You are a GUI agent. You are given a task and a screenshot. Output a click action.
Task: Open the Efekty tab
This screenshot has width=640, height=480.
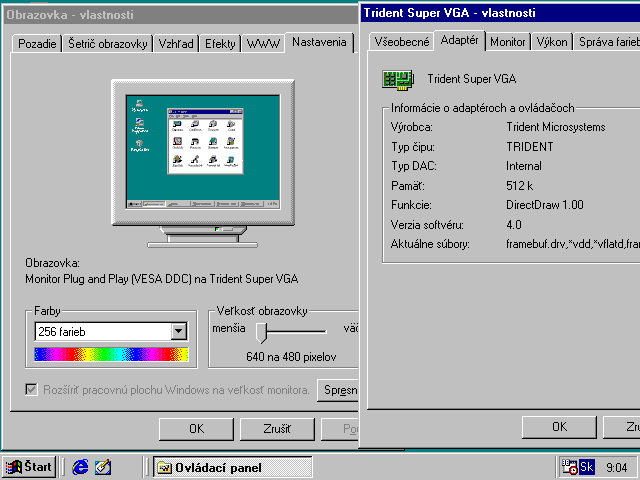pyautogui.click(x=220, y=44)
